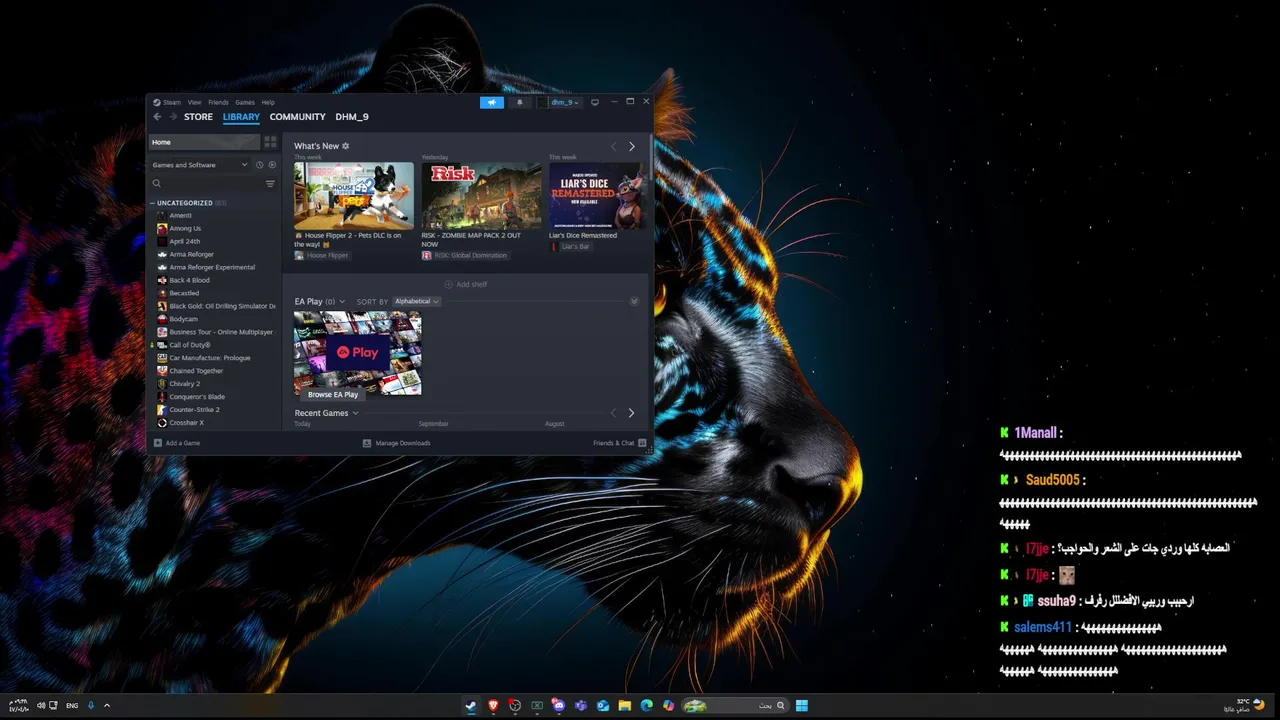
Task: Click the RISK: Global Domination game link
Action: 464,255
